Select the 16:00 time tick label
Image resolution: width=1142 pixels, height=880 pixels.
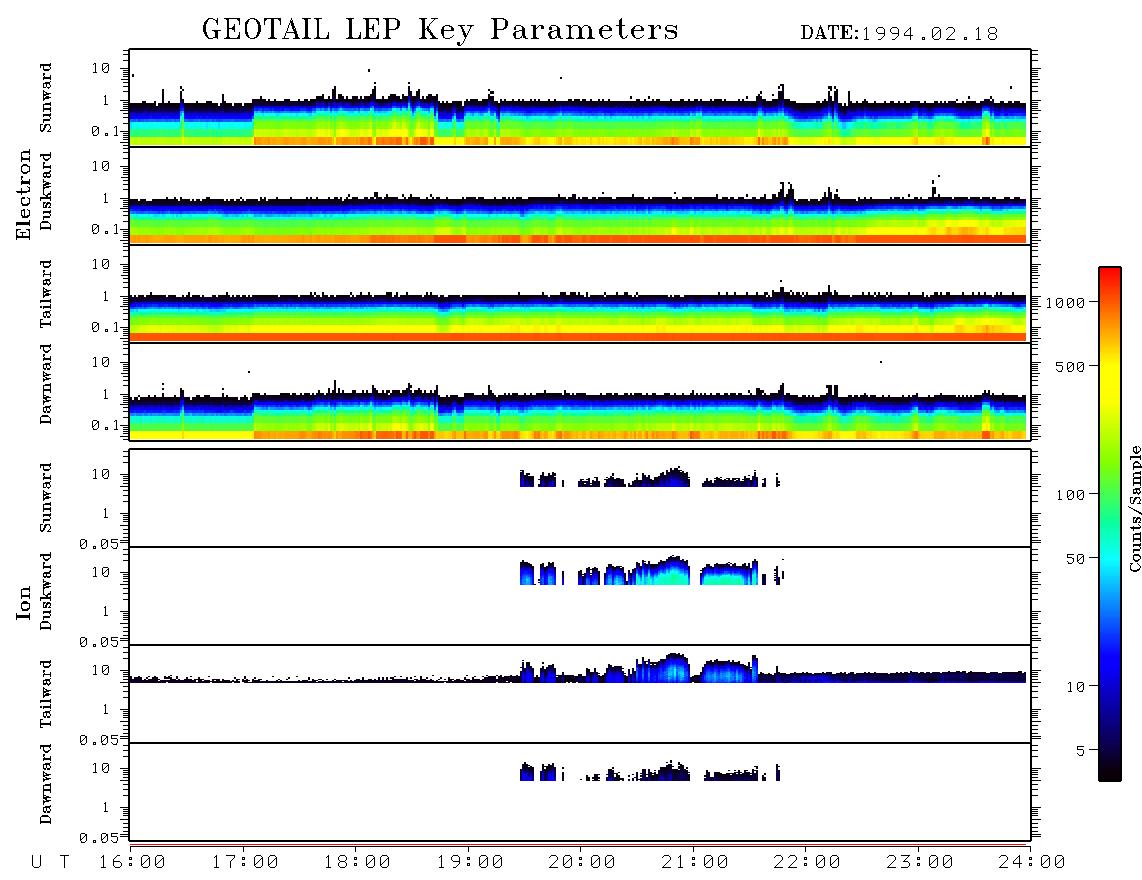[133, 862]
